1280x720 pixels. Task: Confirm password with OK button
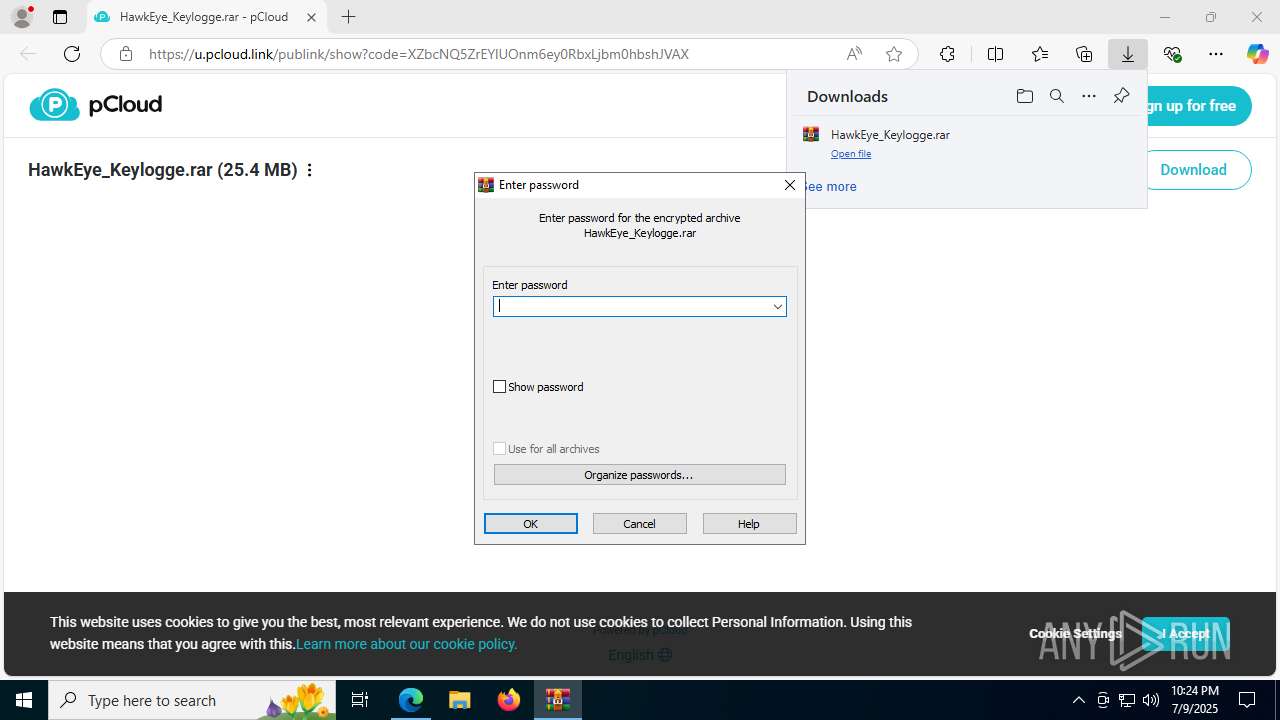click(x=531, y=524)
